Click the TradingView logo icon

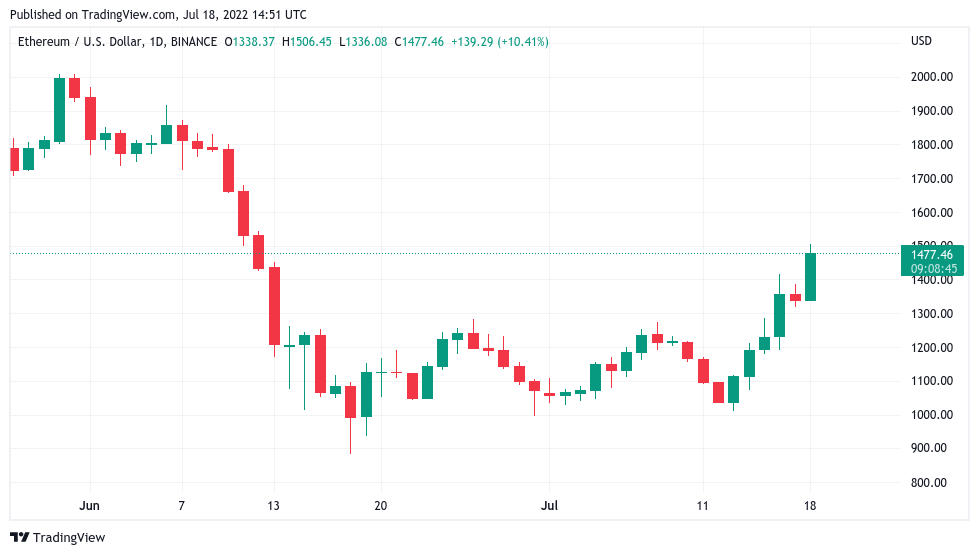[20, 538]
